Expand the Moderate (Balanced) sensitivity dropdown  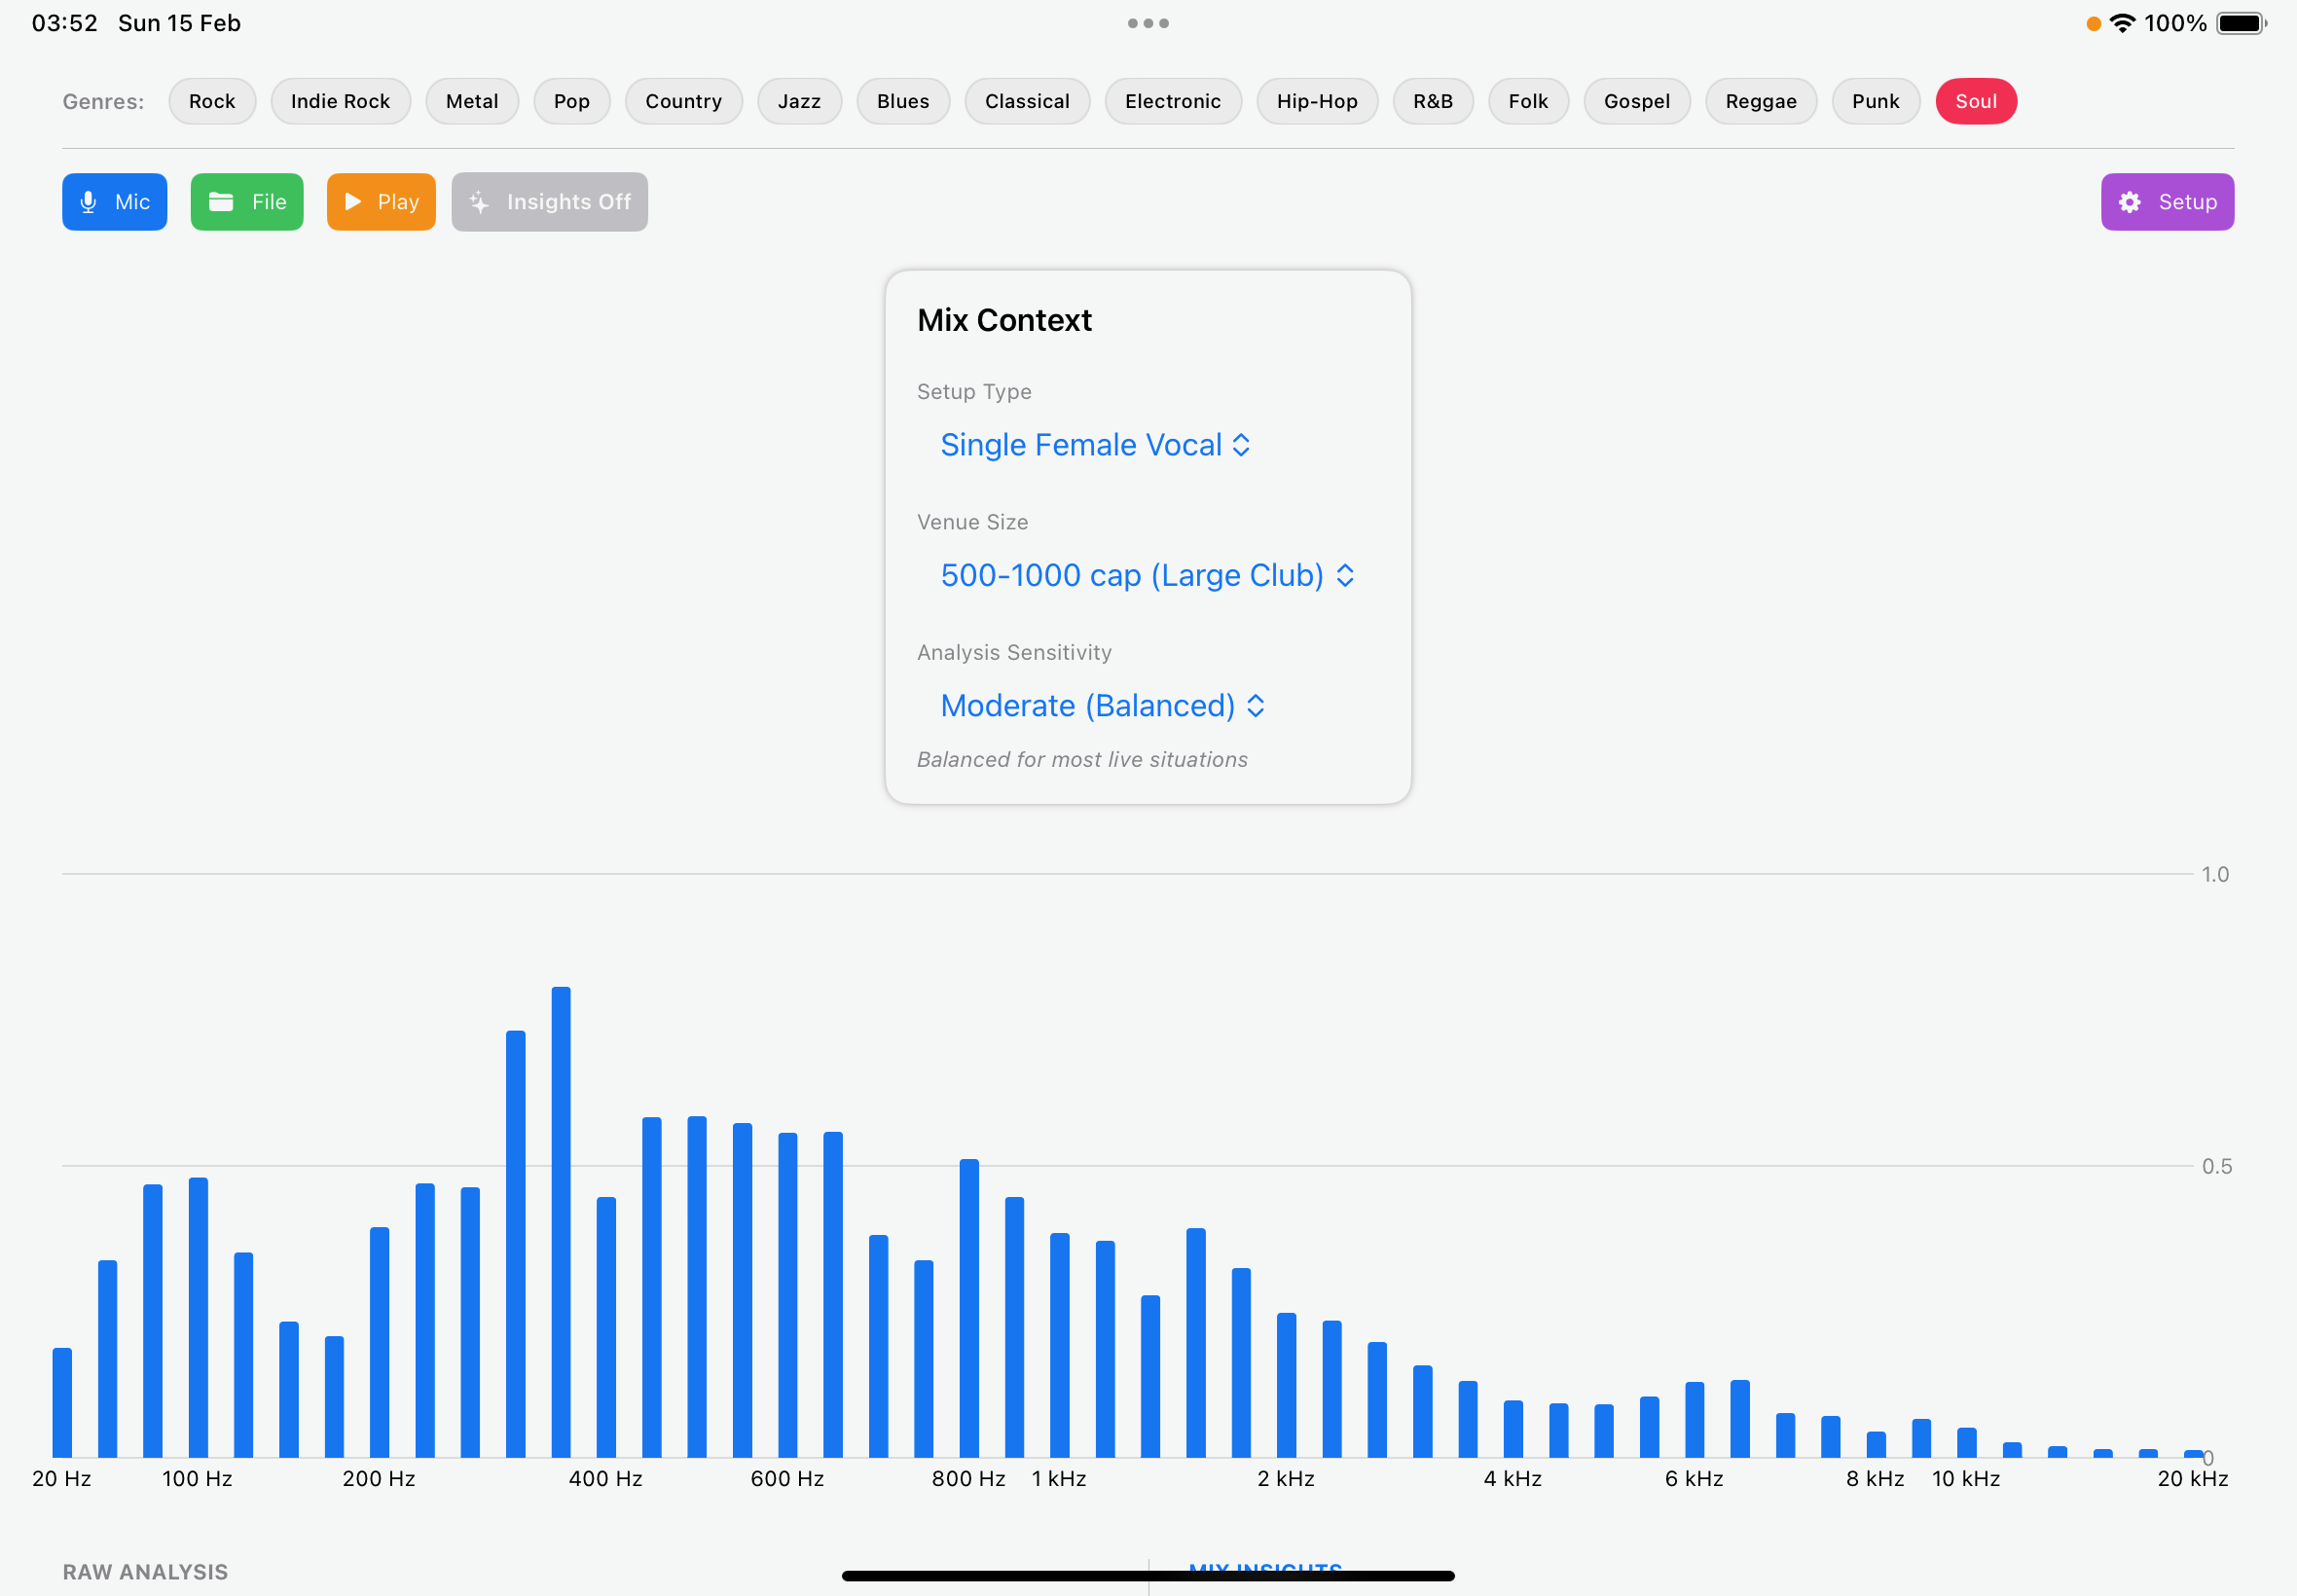(x=1102, y=706)
